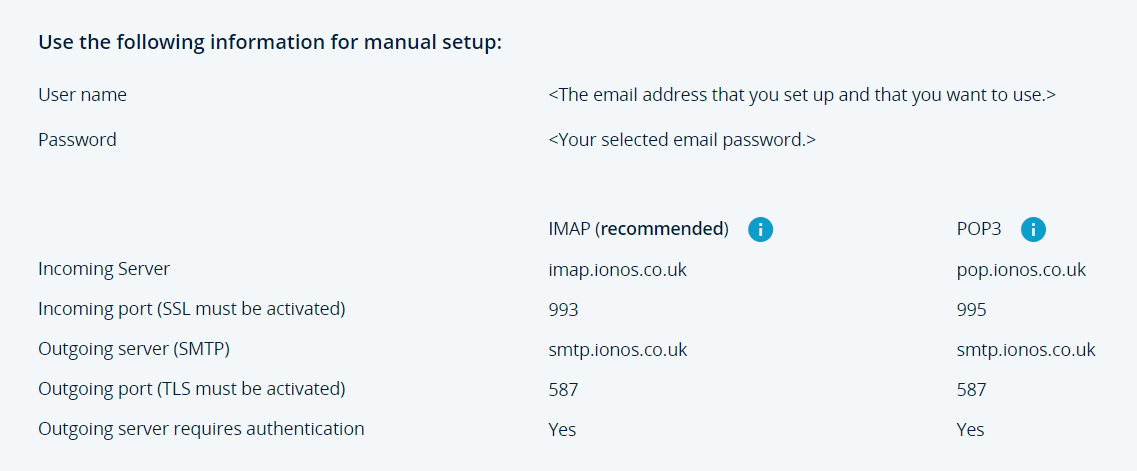
Task: Click the email address placeholder text
Action: pyautogui.click(x=802, y=95)
